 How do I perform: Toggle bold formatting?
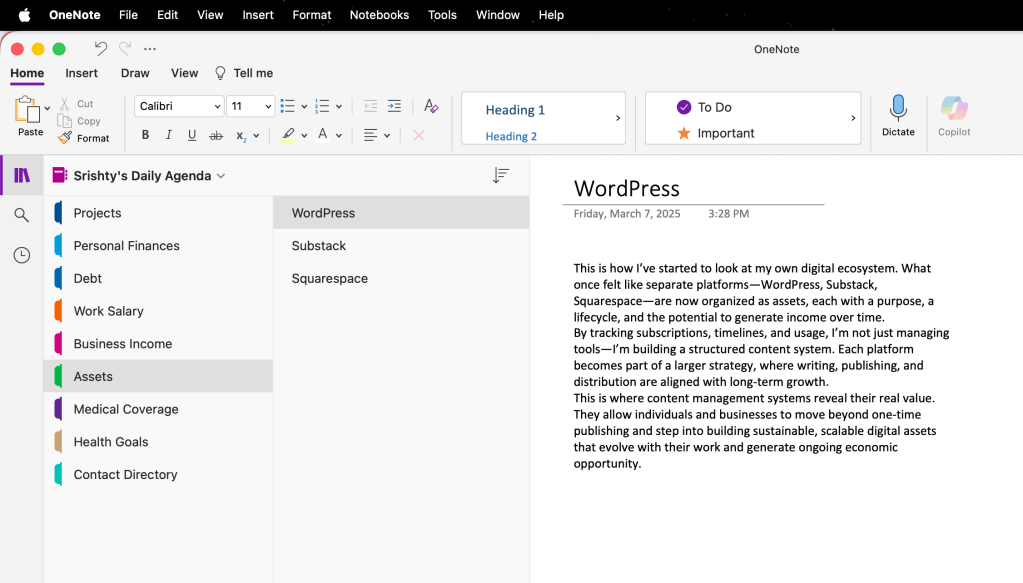tap(145, 135)
